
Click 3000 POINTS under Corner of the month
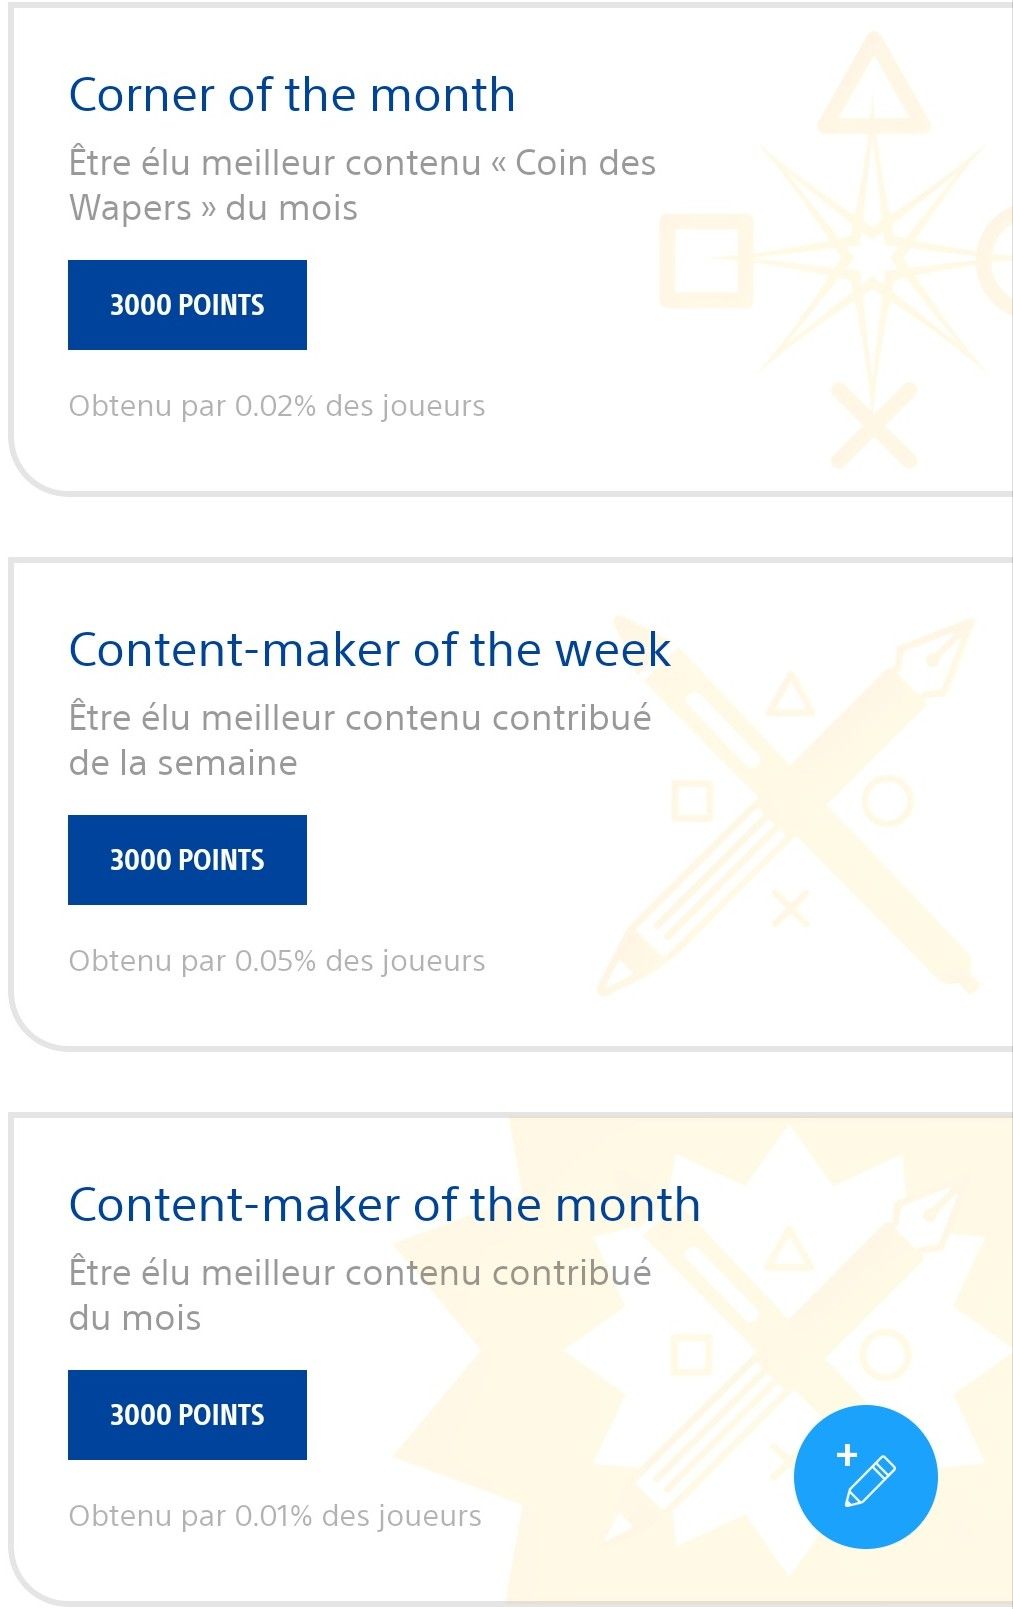187,305
